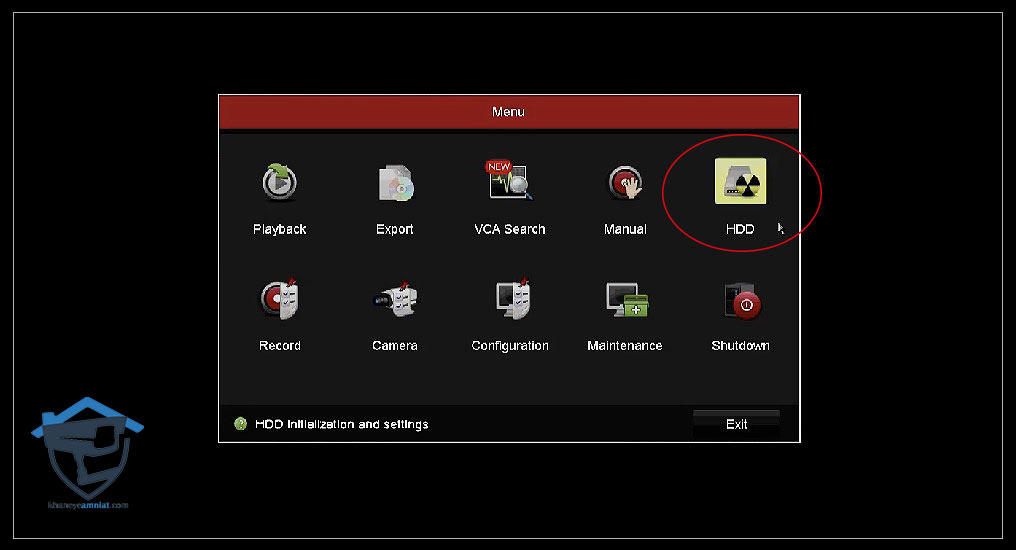Select the 'Playback' text label
This screenshot has width=1016, height=550.
click(279, 230)
